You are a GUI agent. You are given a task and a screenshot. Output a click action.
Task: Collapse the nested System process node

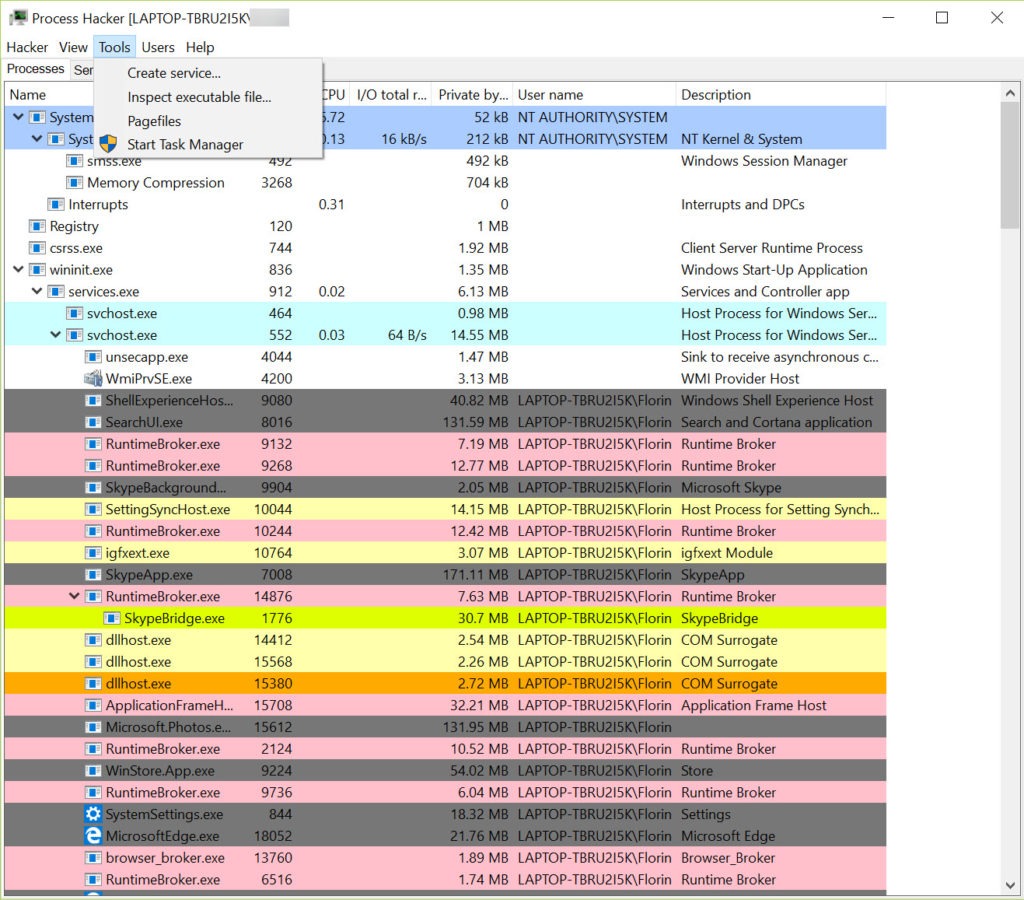pos(37,138)
